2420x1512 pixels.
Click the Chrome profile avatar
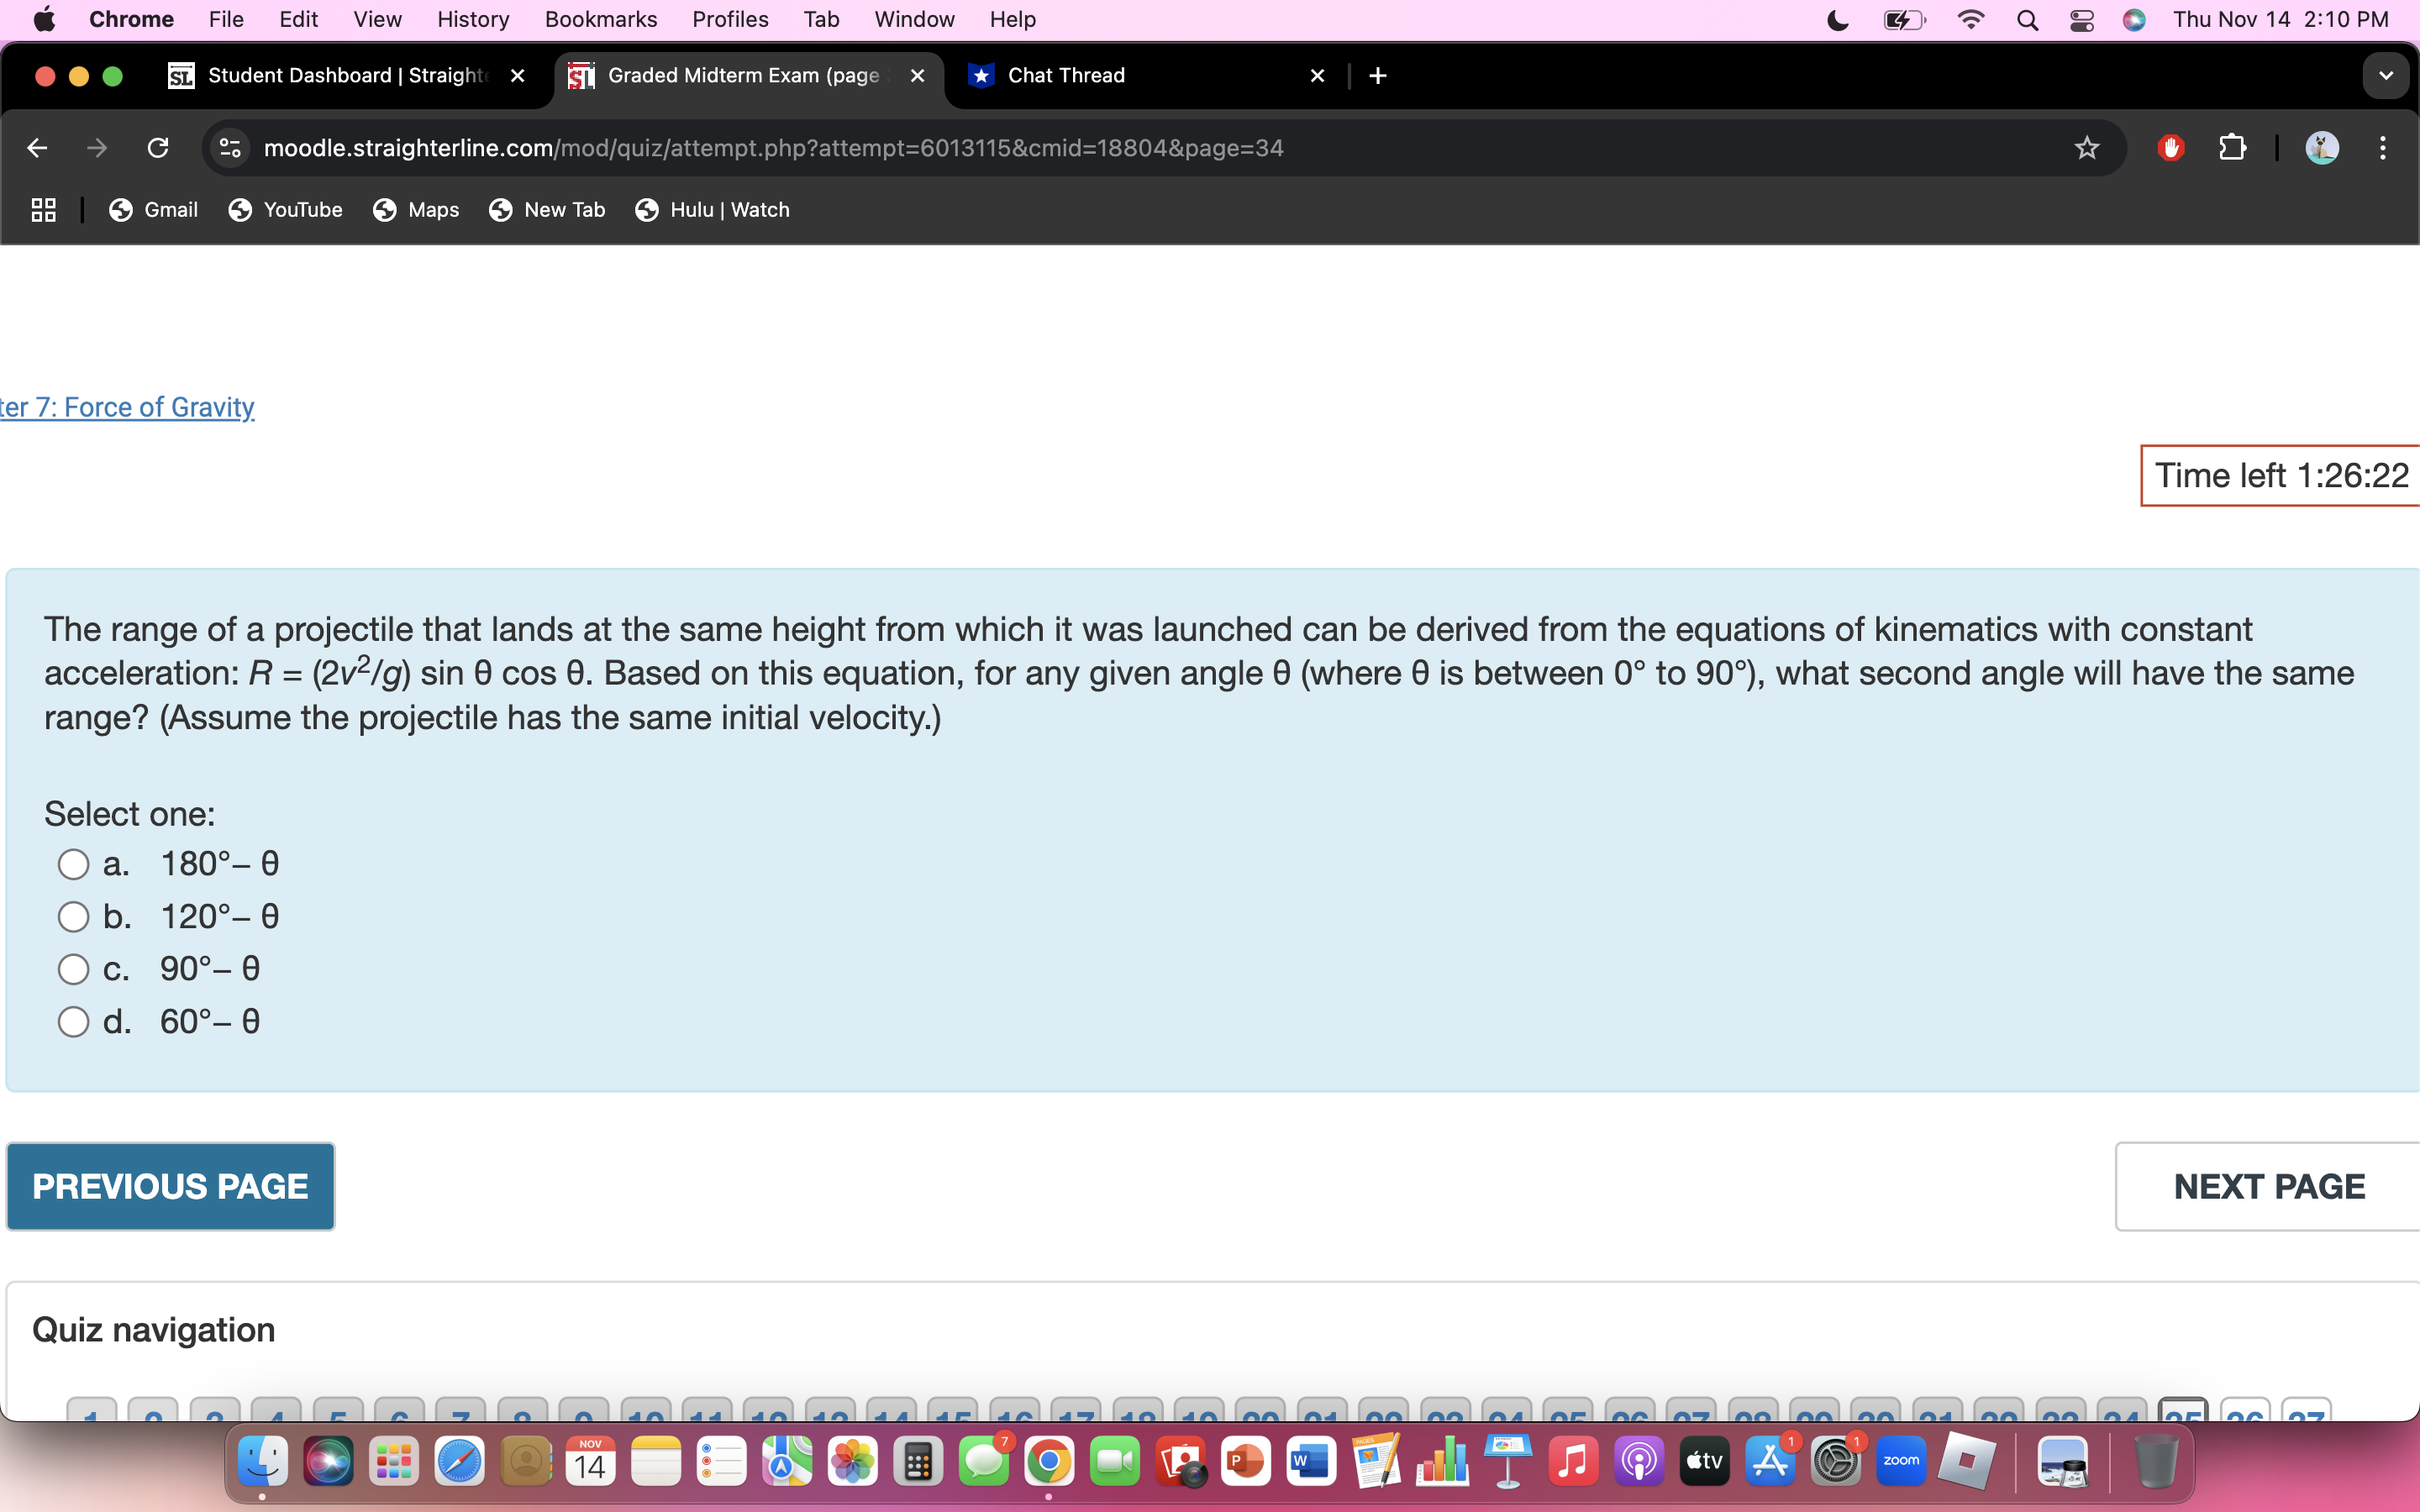[2322, 147]
